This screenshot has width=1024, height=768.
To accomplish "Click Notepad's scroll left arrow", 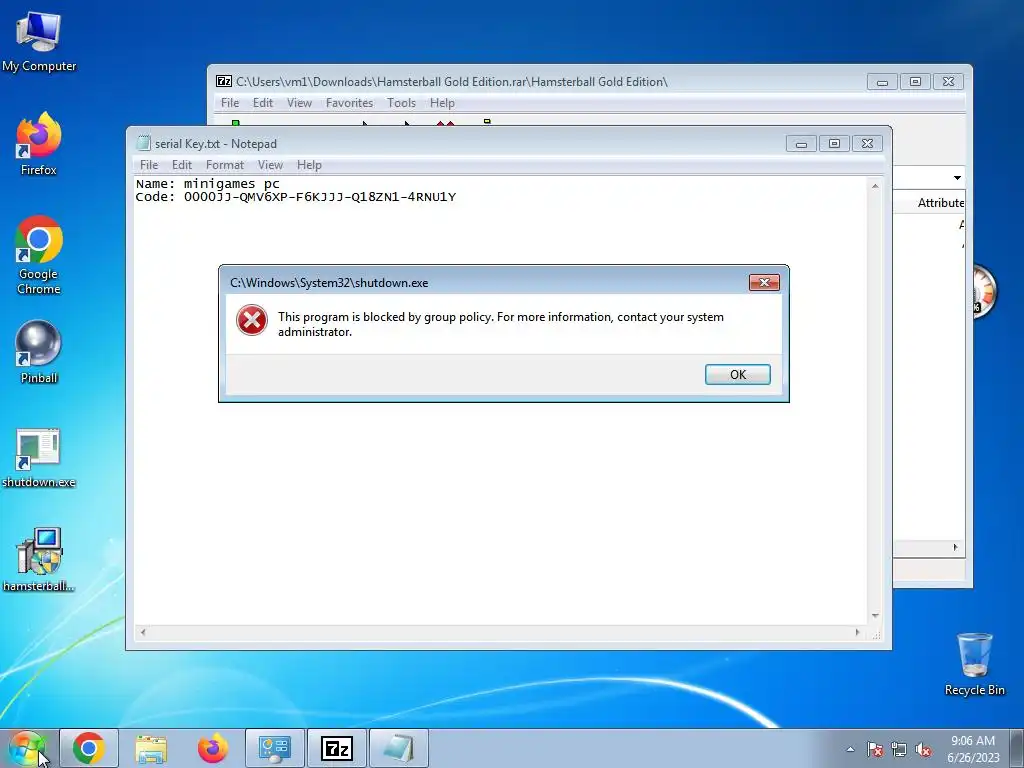I will (x=143, y=632).
